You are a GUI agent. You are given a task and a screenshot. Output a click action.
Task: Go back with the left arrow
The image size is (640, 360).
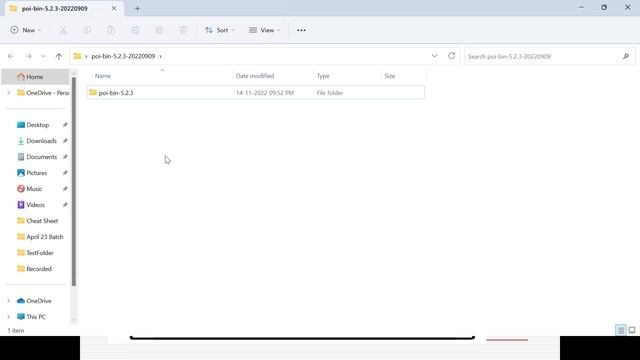(x=11, y=56)
